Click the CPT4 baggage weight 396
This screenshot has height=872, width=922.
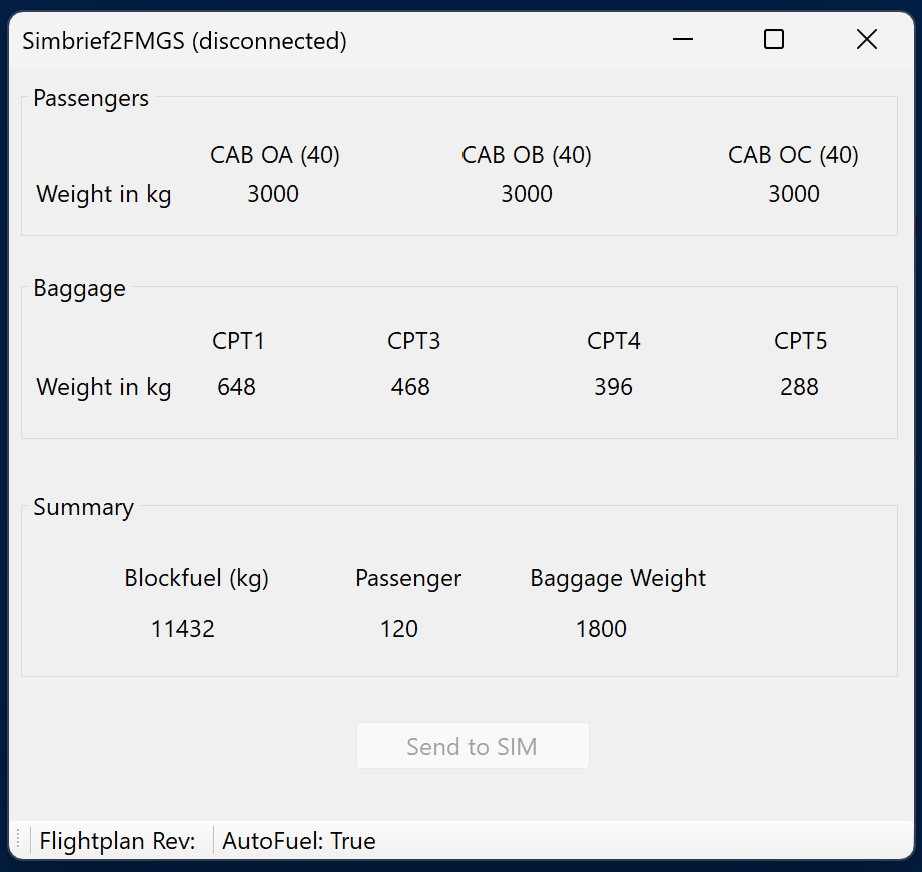[613, 387]
